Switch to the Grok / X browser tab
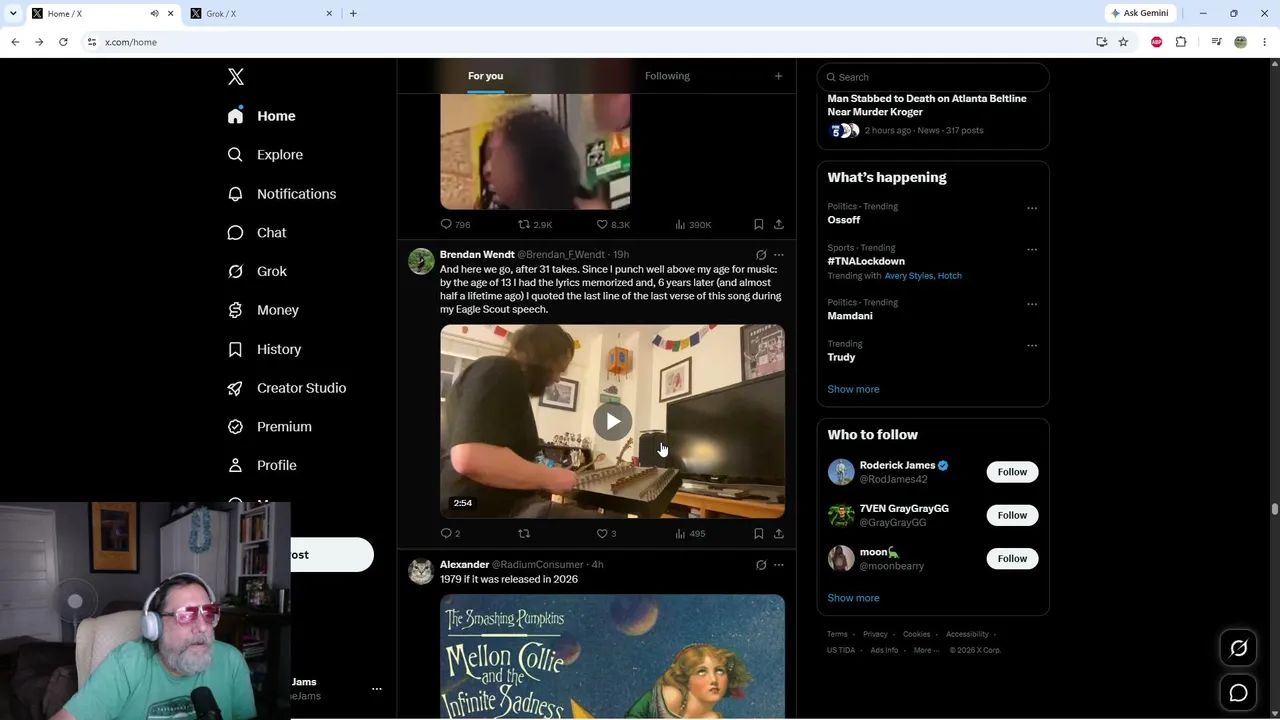This screenshot has height=720, width=1280. click(x=260, y=13)
